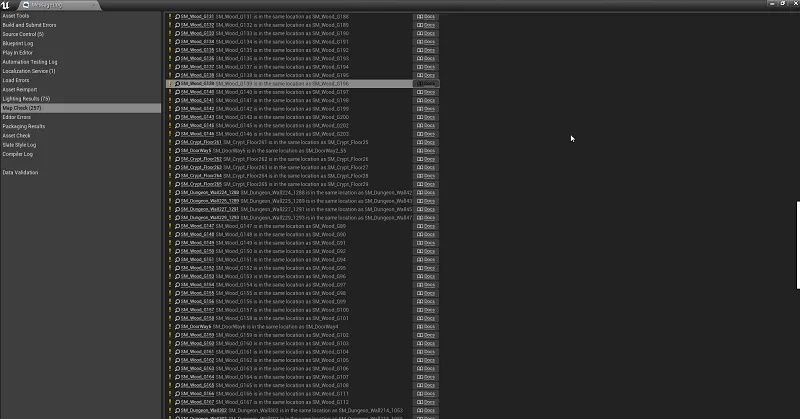The width and height of the screenshot is (800, 419).
Task: Follow the SM_Dungeon_Wall227_1291 actor link
Action: pos(210,209)
